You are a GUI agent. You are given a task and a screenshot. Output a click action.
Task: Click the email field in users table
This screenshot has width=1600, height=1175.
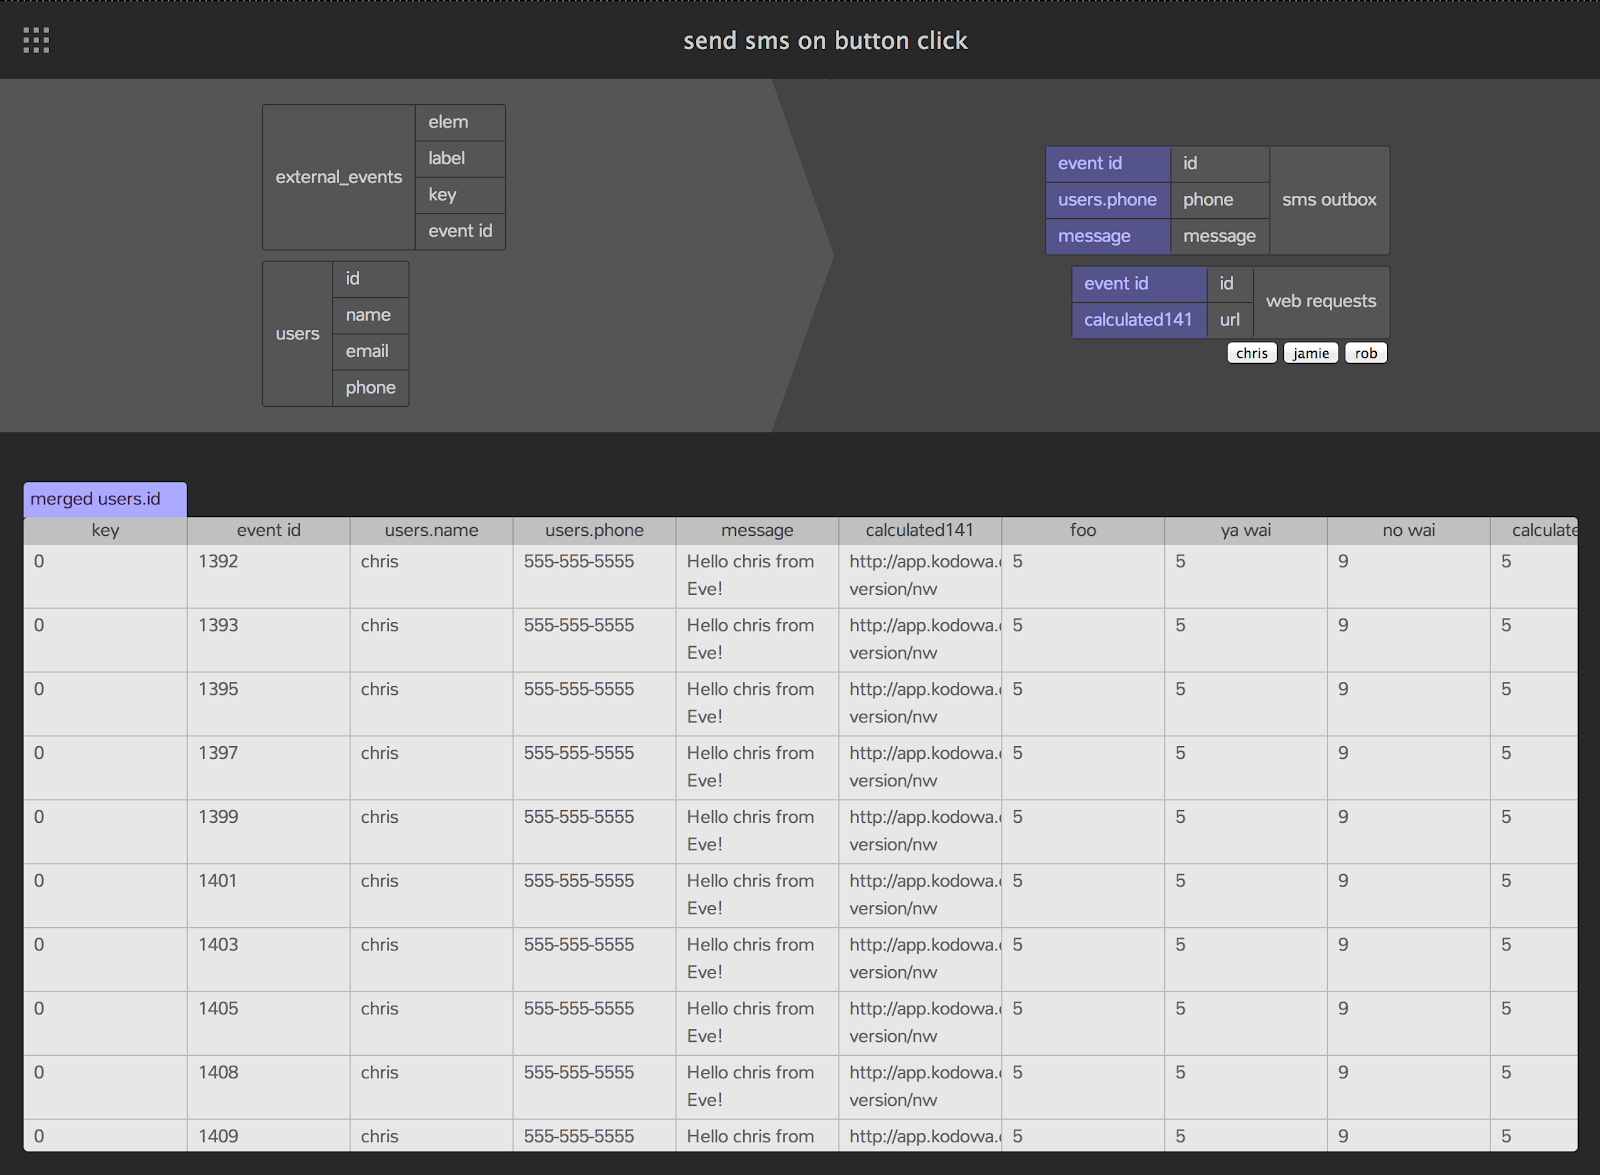click(x=368, y=351)
